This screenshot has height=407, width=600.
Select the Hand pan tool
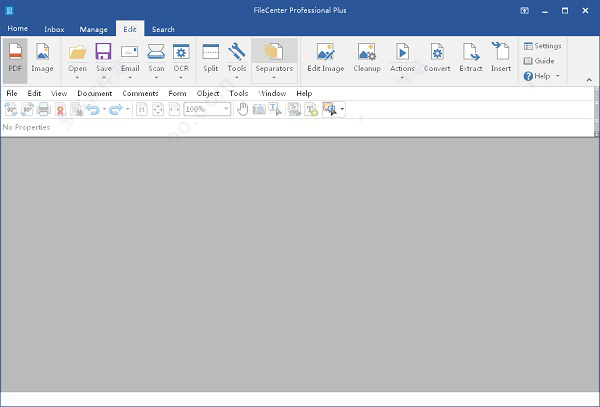point(242,109)
